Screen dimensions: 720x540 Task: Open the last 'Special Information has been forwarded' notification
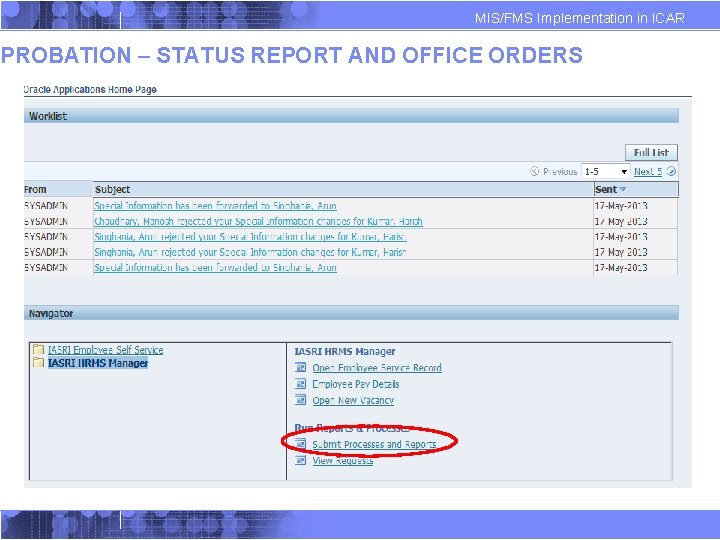pos(215,267)
